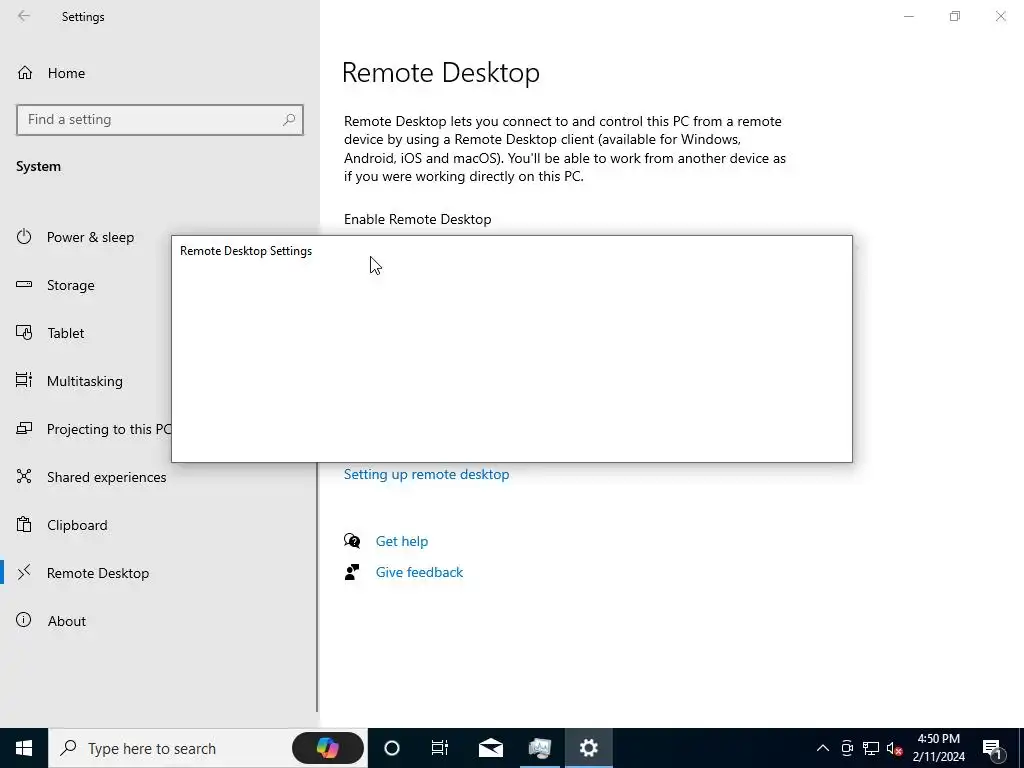Click the drive icon beside Storage
1024x768 pixels.
tap(24, 284)
